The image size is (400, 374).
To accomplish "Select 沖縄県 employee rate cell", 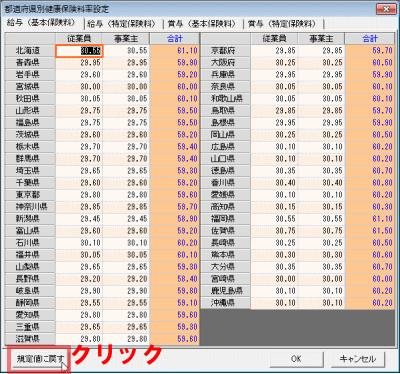I will (274, 303).
